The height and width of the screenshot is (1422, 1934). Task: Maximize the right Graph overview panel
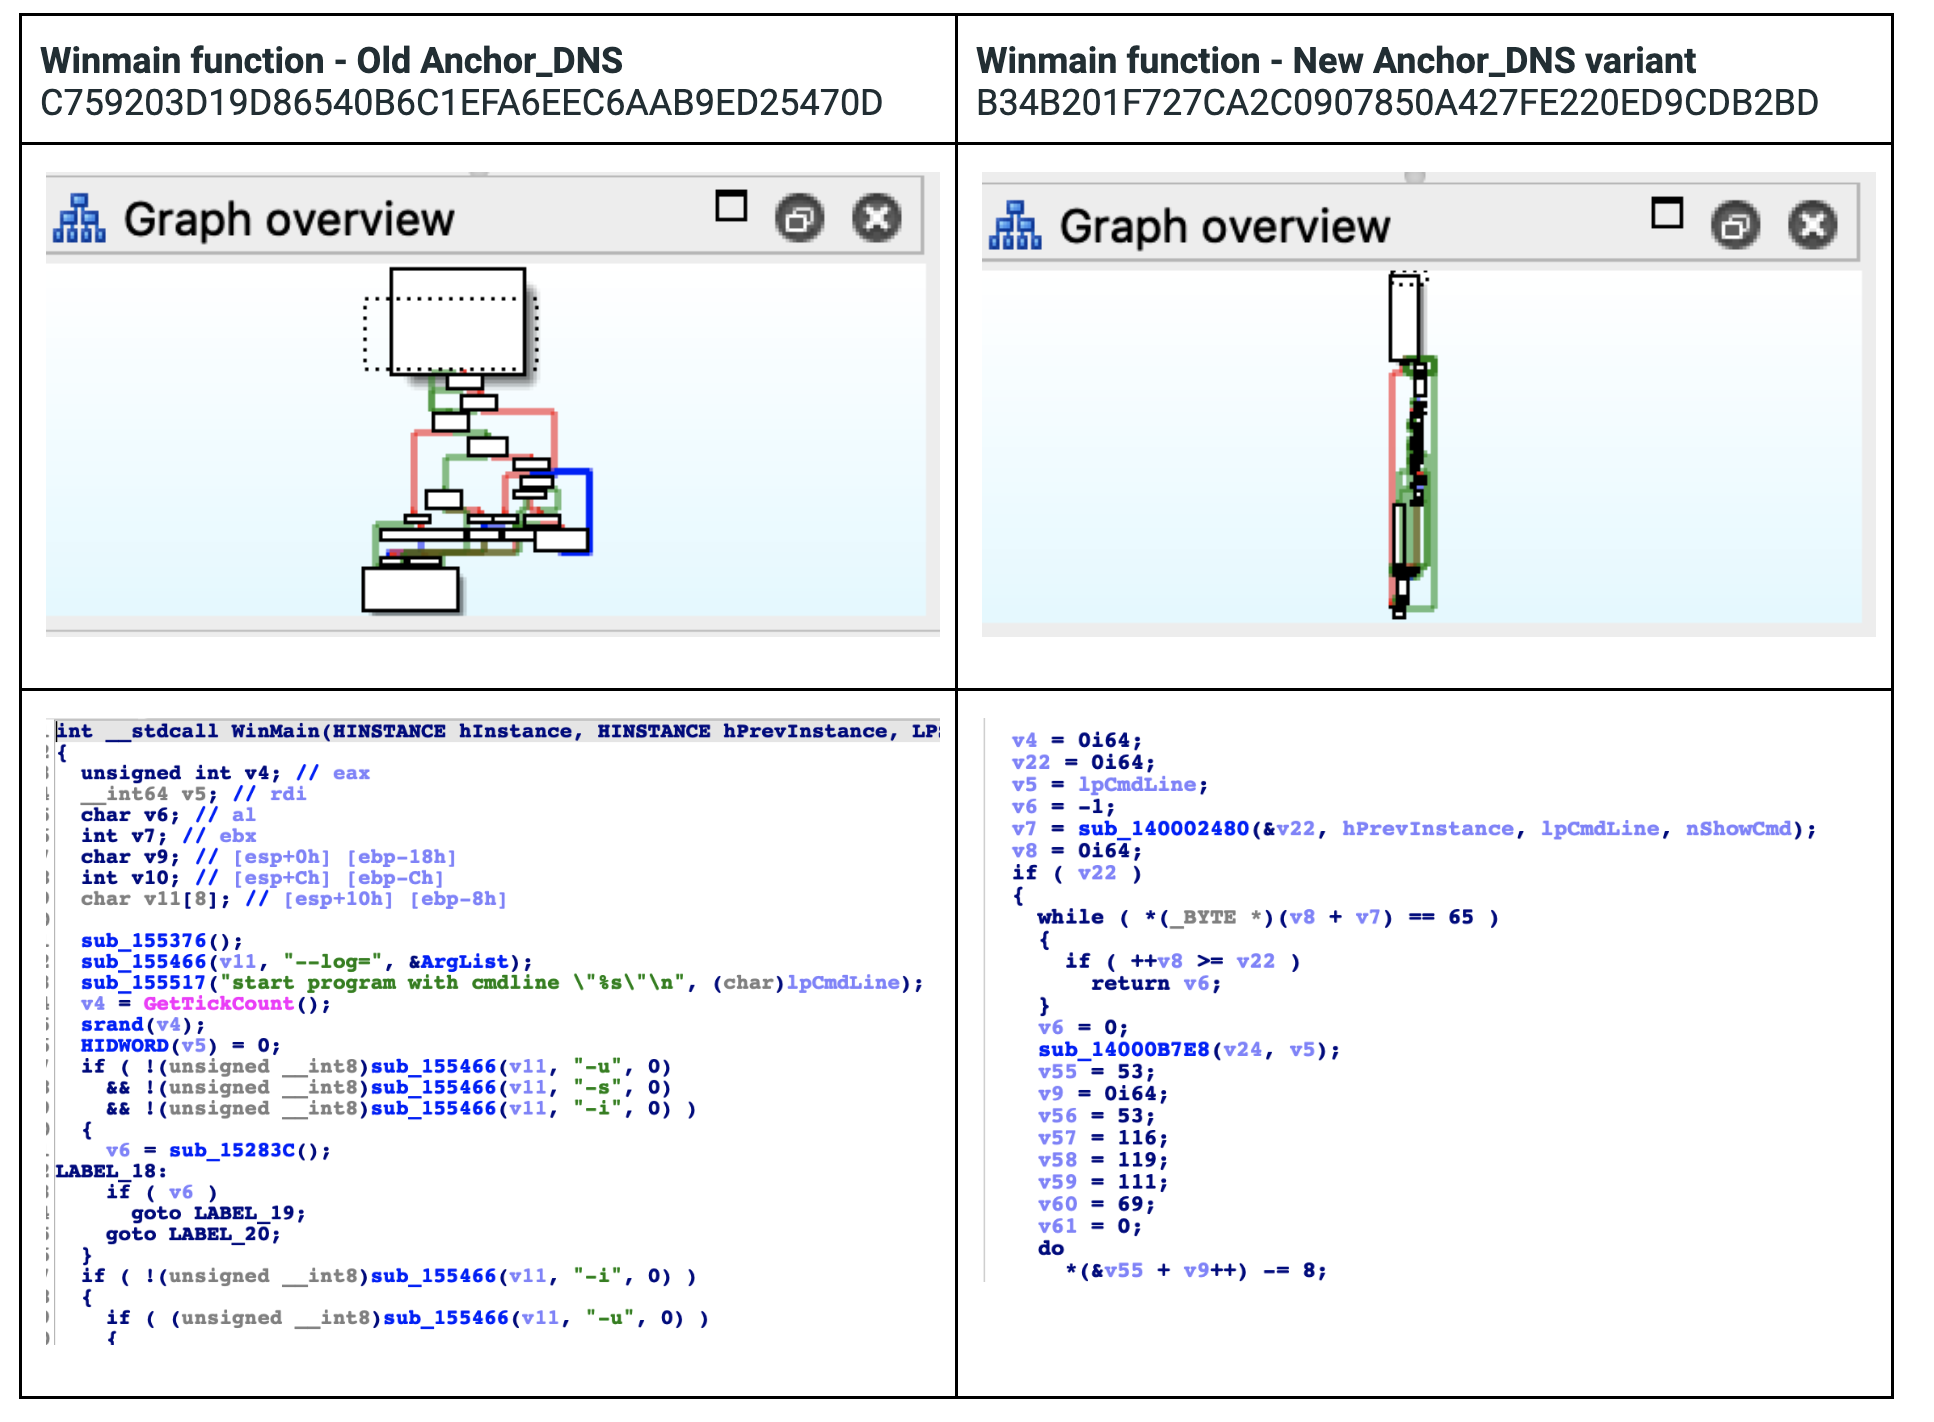(x=1667, y=213)
